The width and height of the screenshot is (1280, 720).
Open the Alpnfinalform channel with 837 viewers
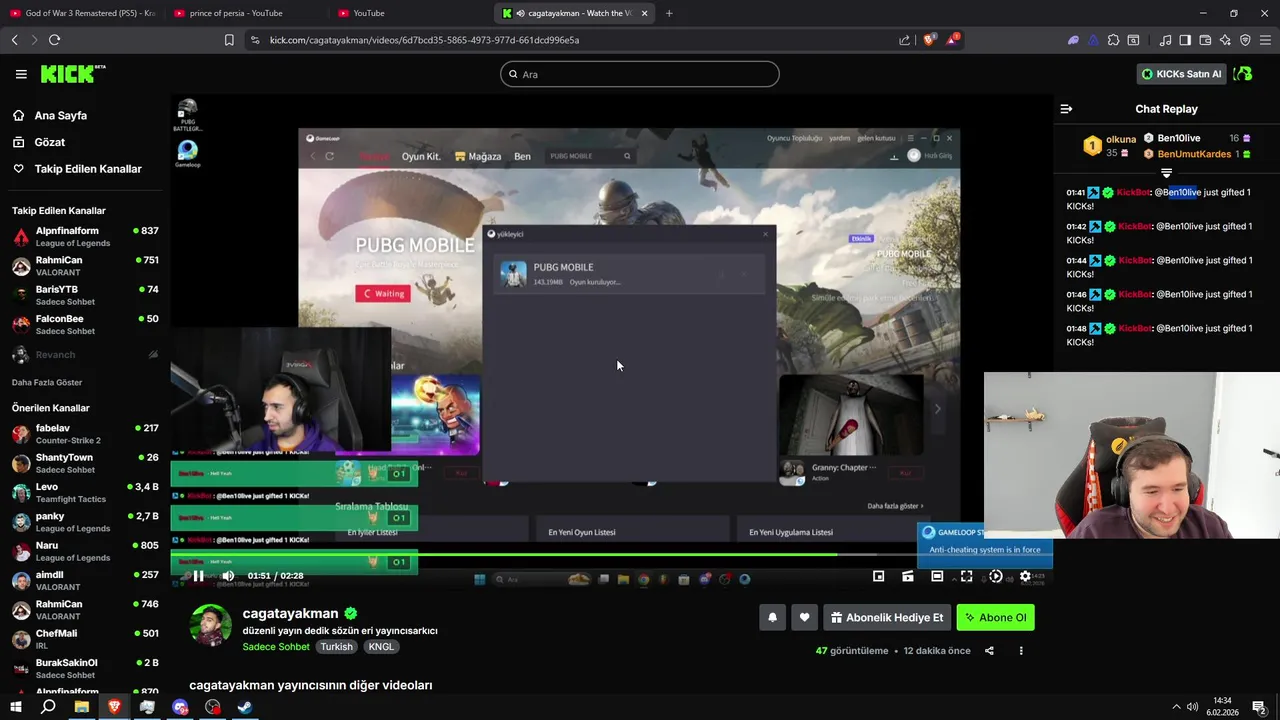point(85,237)
